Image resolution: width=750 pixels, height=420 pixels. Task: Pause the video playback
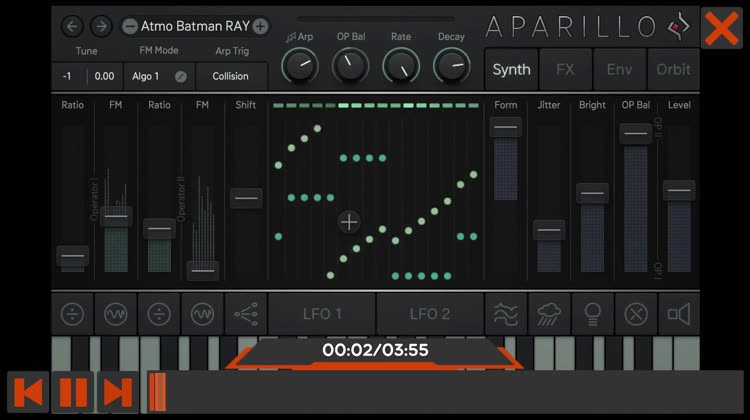point(73,392)
